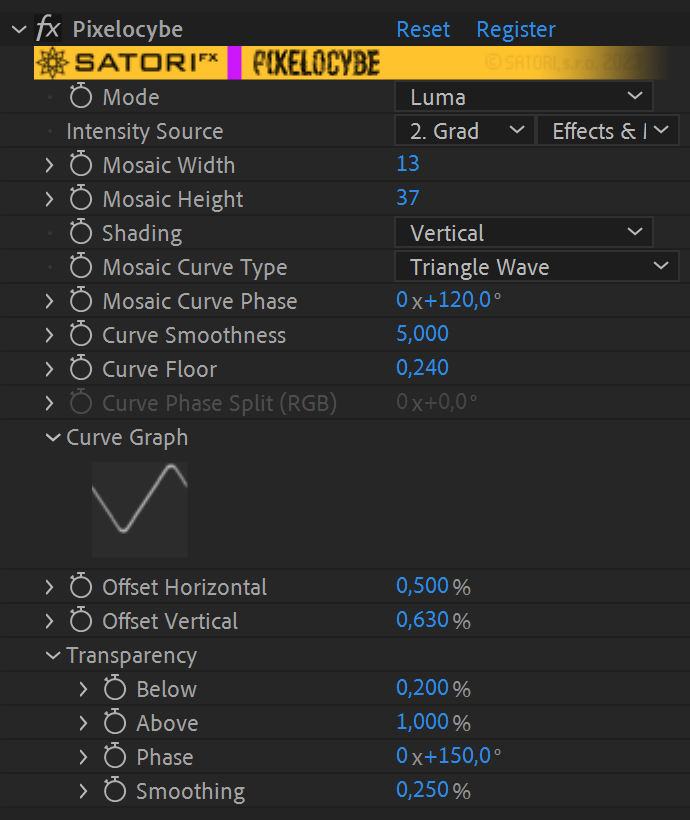Click the Mosaic Curve Type stopwatch
This screenshot has width=690, height=820.
coord(81,267)
